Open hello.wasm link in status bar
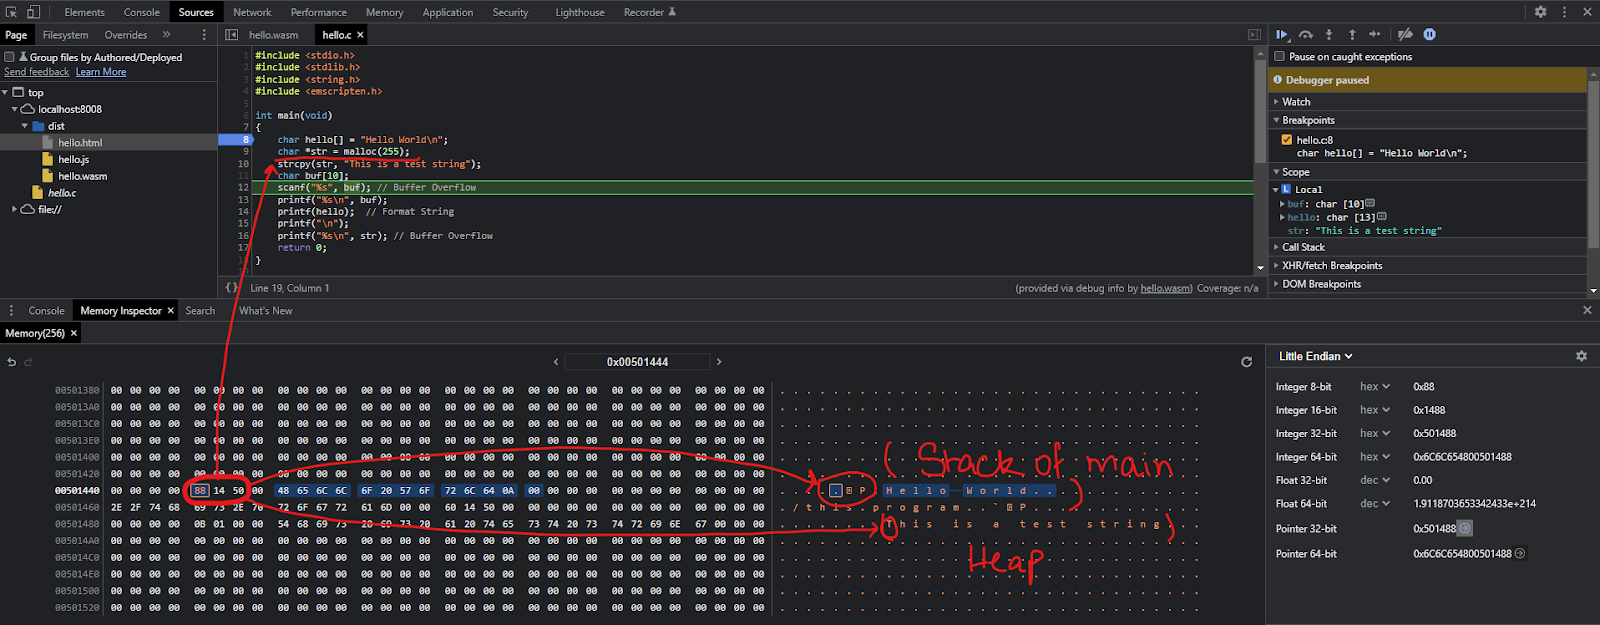Screen dimensions: 1600x625 (x=1166, y=288)
